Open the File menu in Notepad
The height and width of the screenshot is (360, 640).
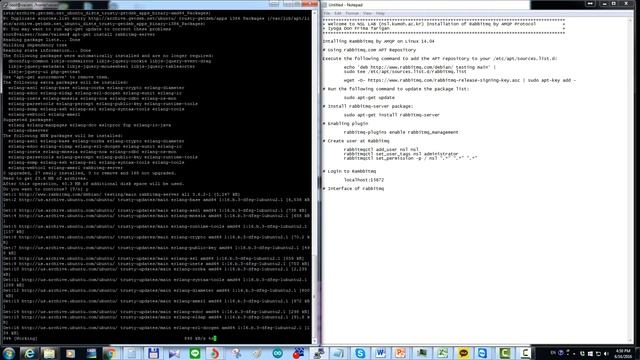327,13
